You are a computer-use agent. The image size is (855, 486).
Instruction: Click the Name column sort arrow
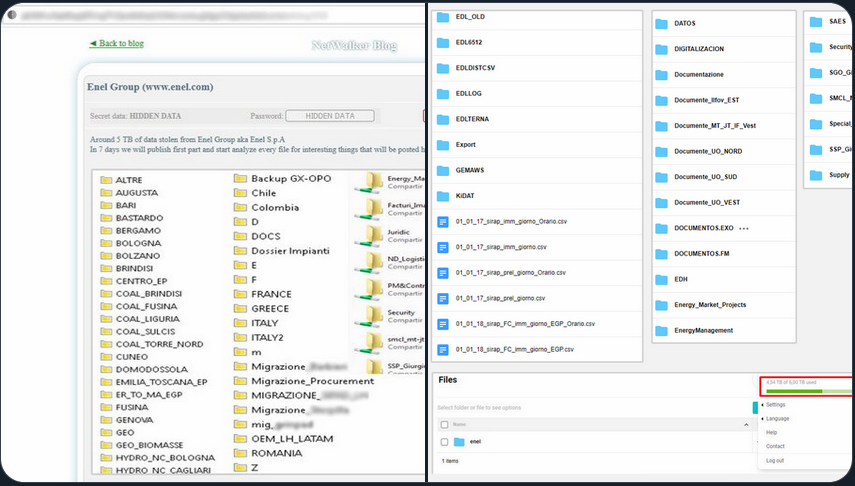tap(746, 424)
